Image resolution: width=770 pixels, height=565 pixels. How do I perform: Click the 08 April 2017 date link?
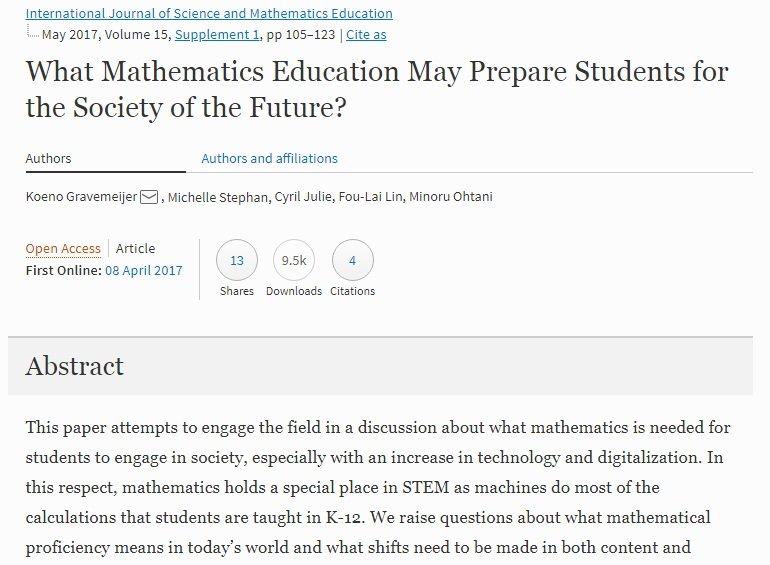coord(143,270)
